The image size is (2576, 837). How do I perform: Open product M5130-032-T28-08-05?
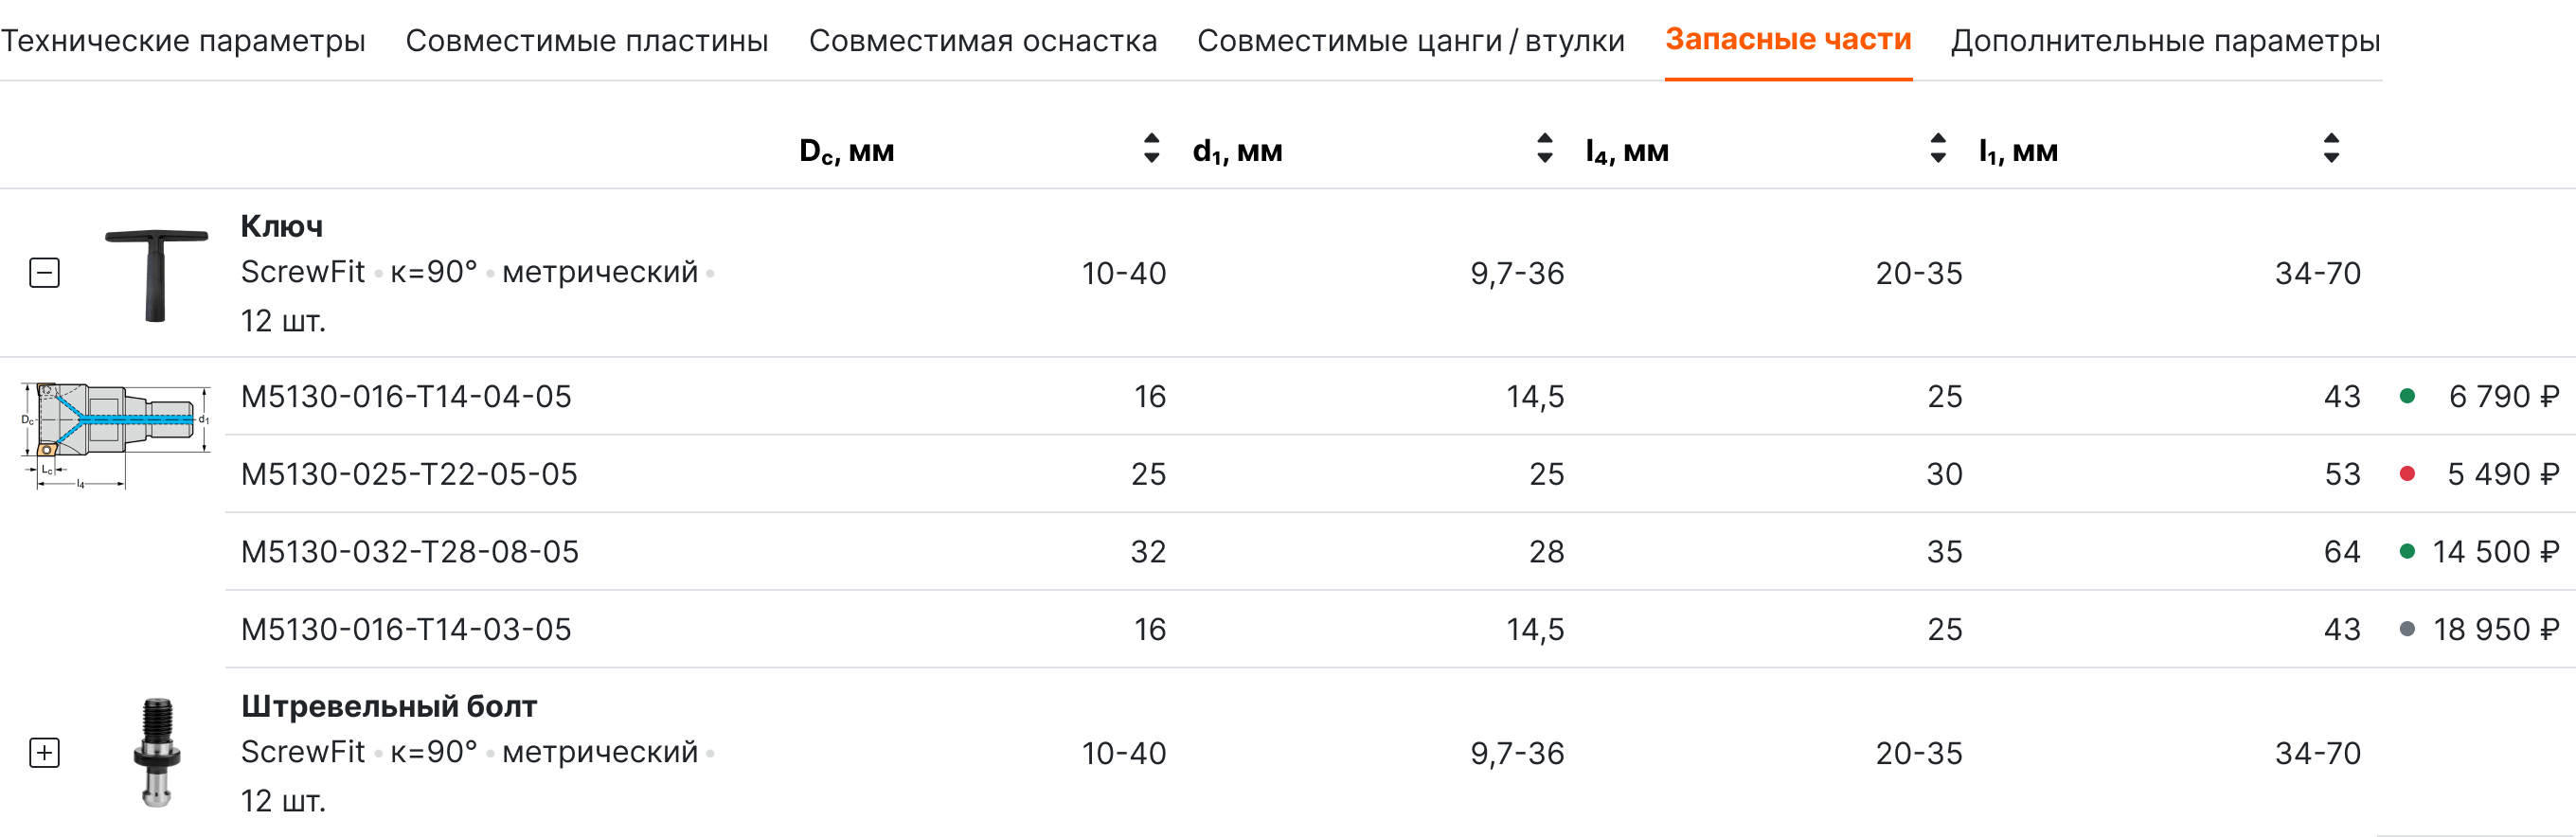410,552
